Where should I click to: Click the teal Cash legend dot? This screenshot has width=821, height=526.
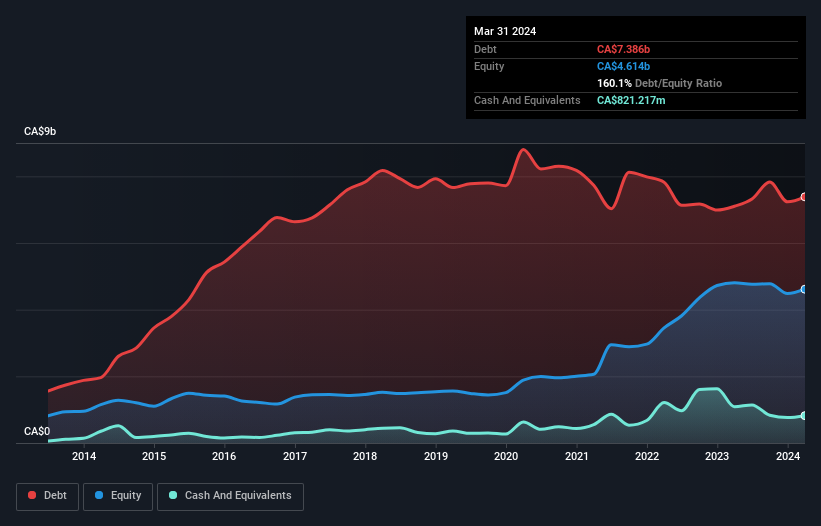pyautogui.click(x=173, y=495)
